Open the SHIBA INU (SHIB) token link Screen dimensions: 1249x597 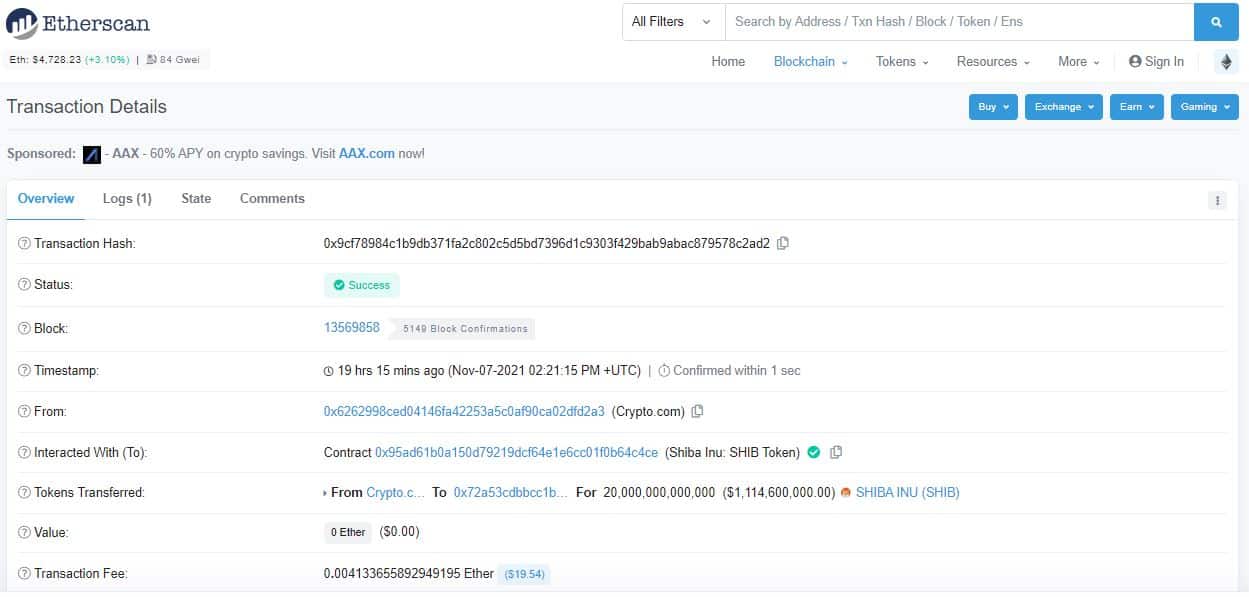(908, 492)
